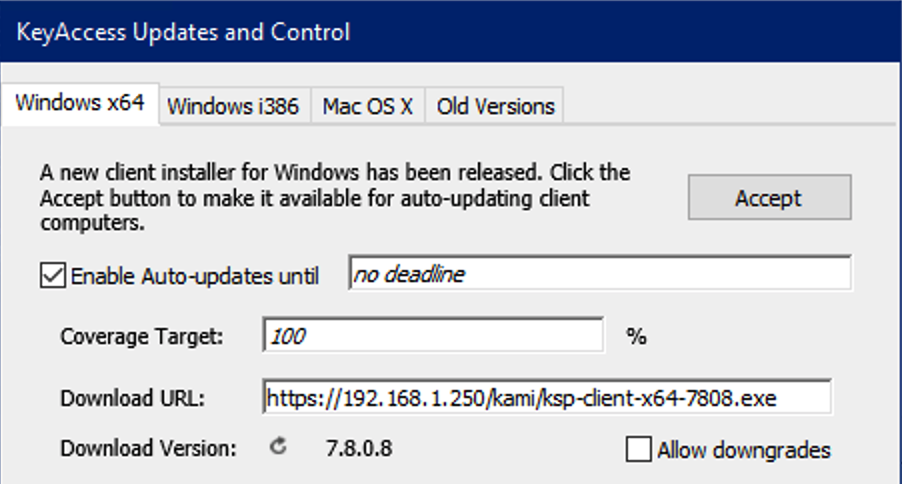Click the 'Download URL:' label
This screenshot has width=902, height=484.
pyautogui.click(x=132, y=398)
